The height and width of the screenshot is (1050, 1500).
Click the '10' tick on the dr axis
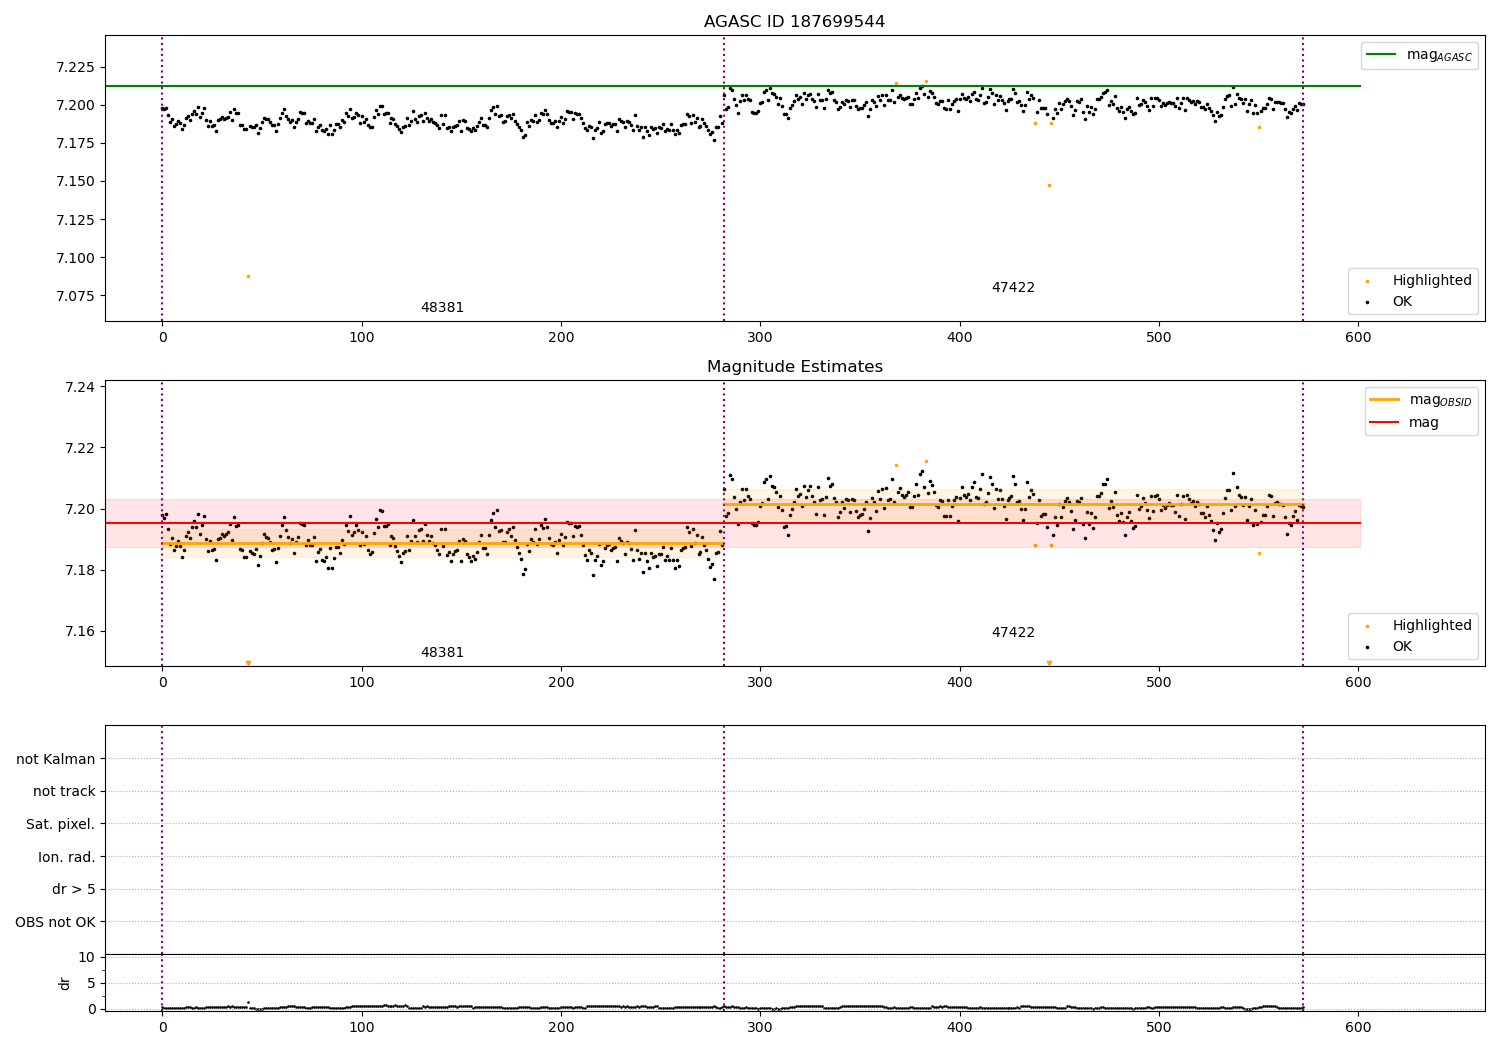pos(87,957)
